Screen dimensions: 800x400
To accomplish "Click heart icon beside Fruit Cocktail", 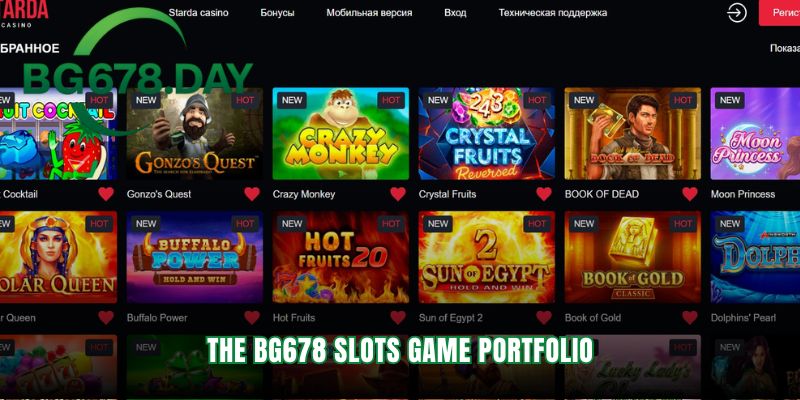I will tap(106, 194).
